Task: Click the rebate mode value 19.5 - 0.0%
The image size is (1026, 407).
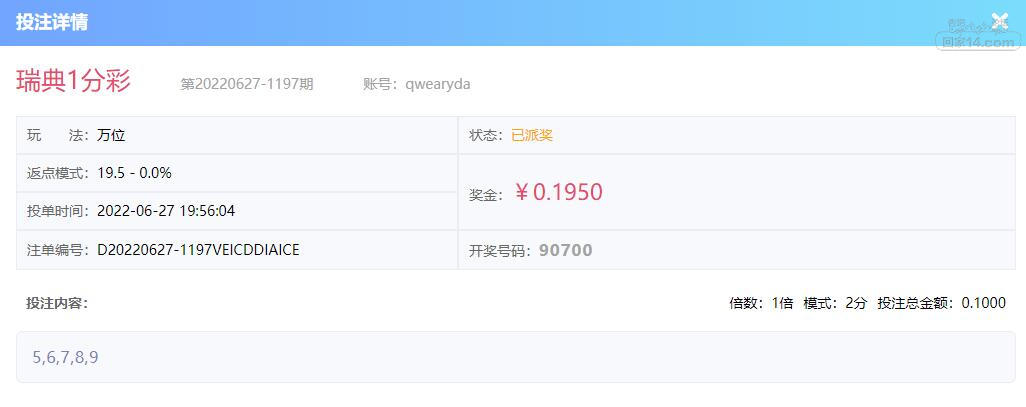Action: pos(134,172)
